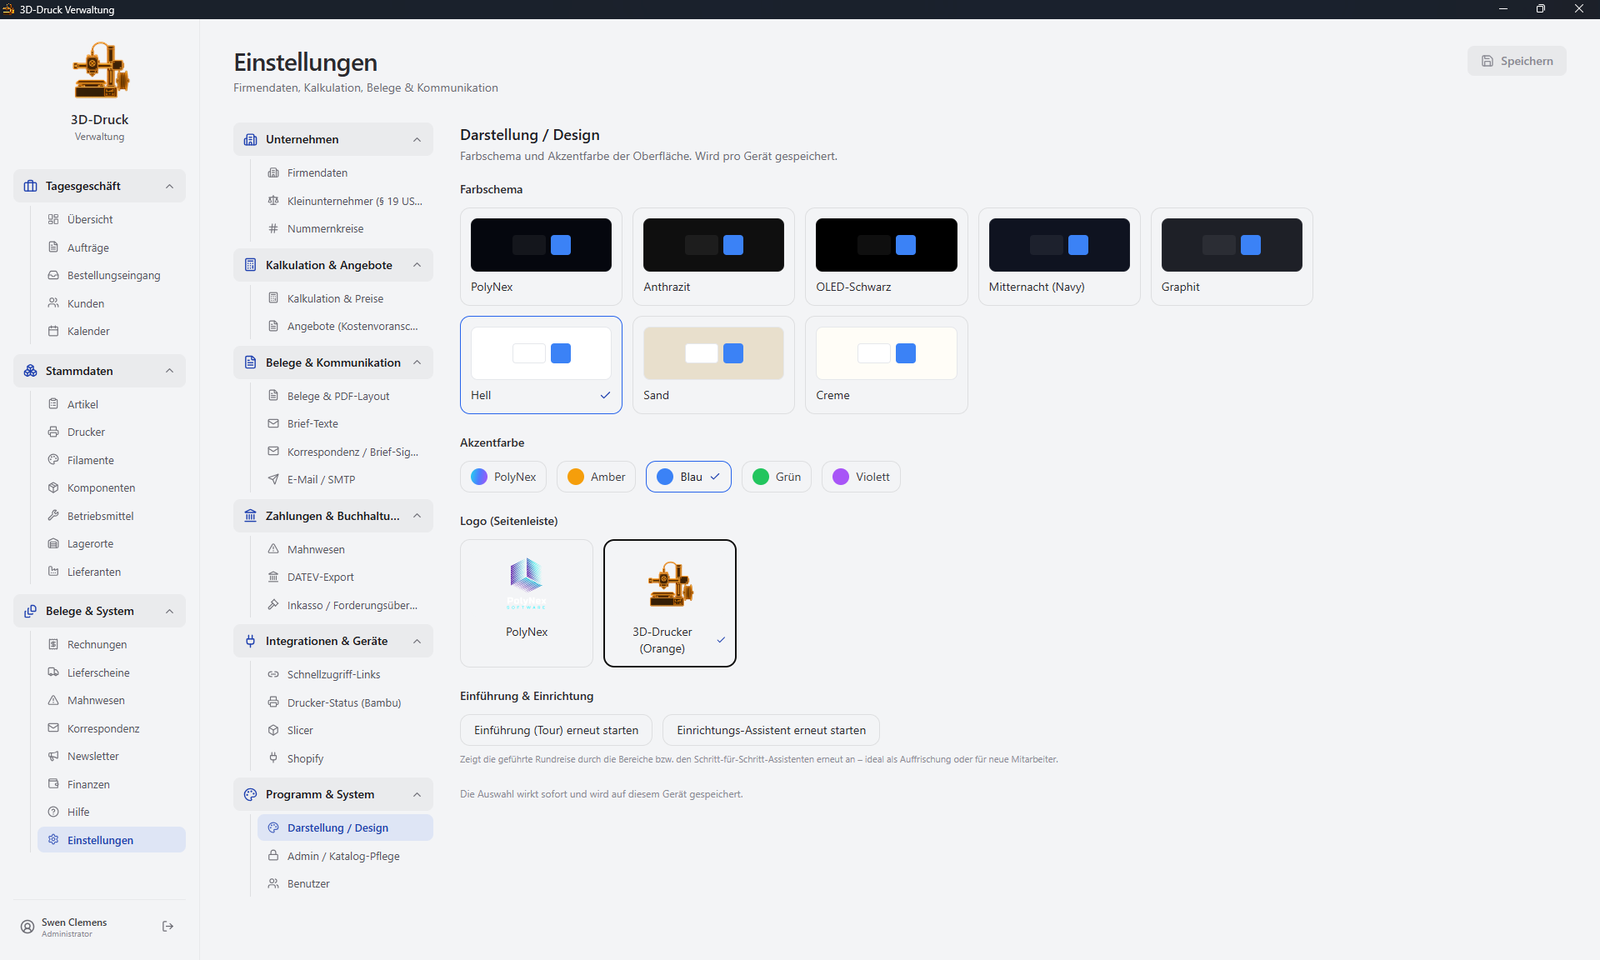Click the Bestellungseingang inbox icon
The width and height of the screenshot is (1600, 960).
tap(54, 275)
